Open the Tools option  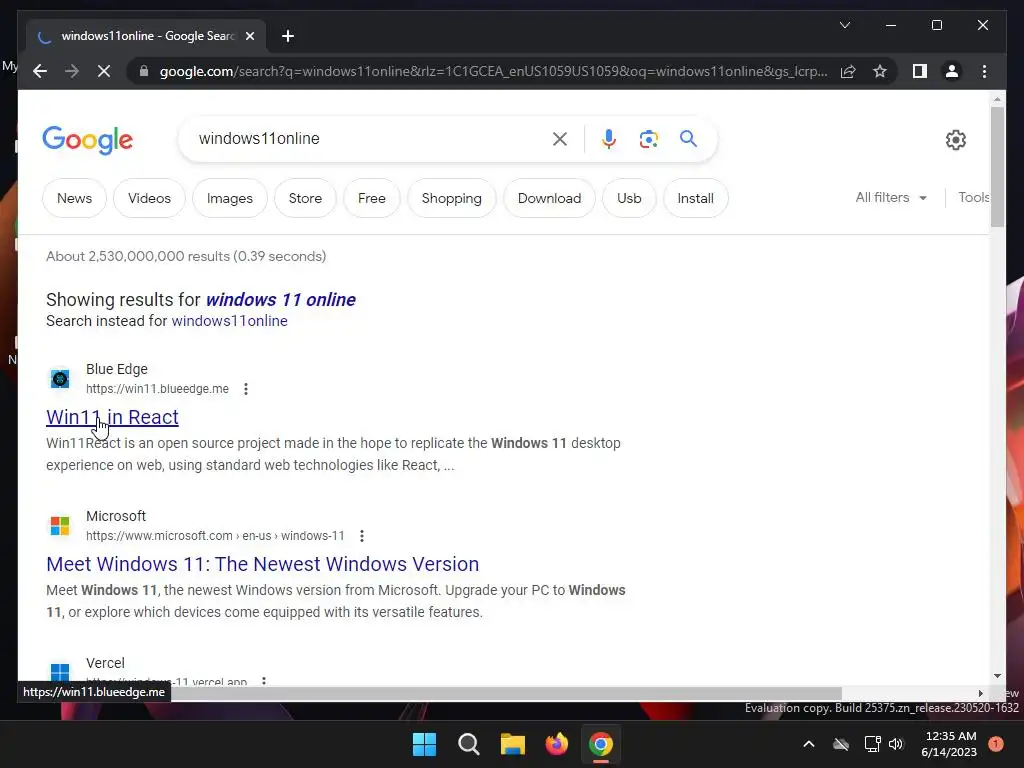pos(973,197)
